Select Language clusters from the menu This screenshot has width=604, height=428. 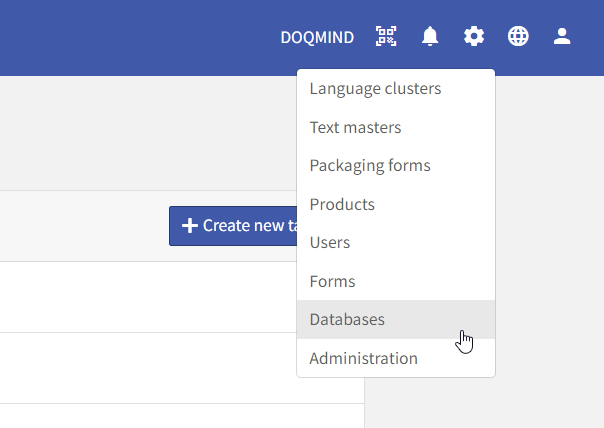[375, 89]
